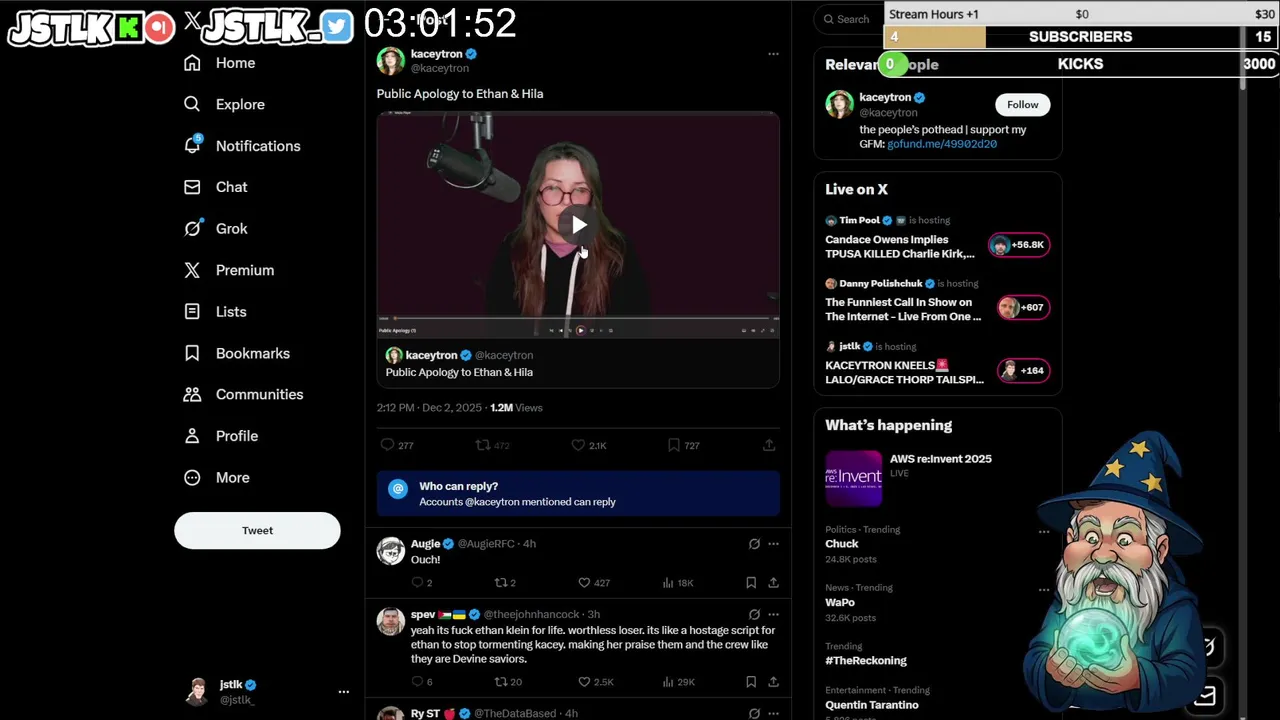Share the main kaceytron post
Viewport: 1280px width, 720px height.
click(x=769, y=445)
